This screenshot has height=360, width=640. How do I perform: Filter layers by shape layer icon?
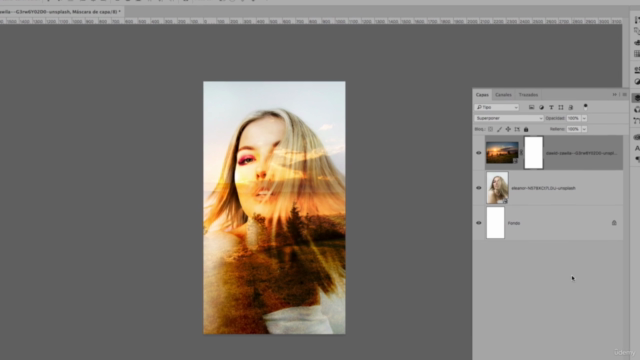(x=561, y=107)
